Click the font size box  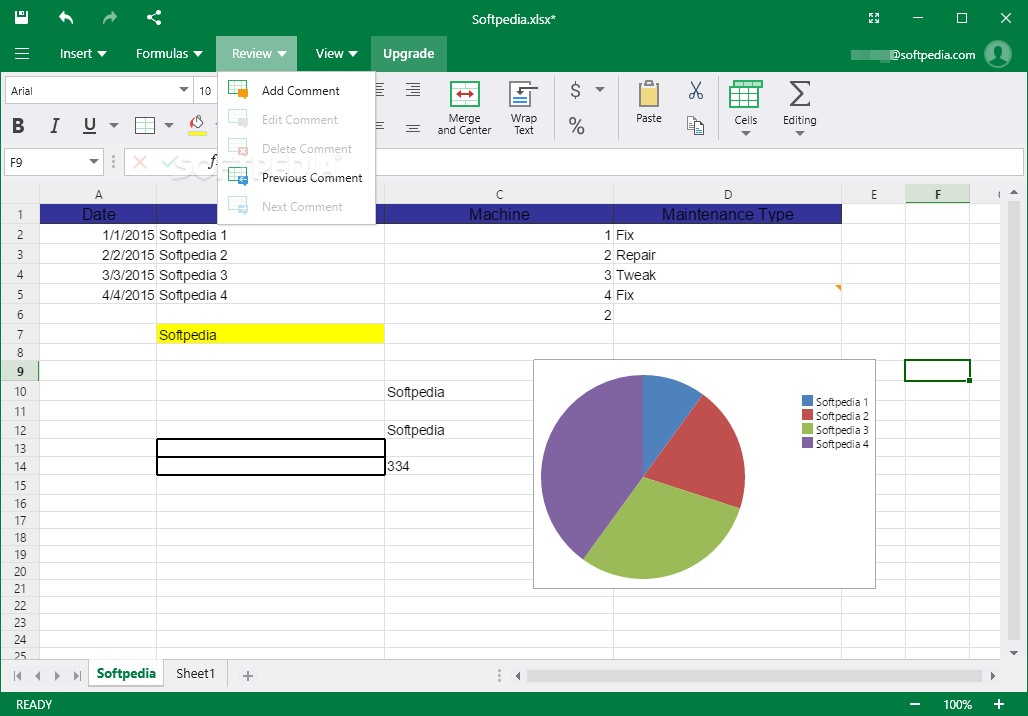pos(206,90)
